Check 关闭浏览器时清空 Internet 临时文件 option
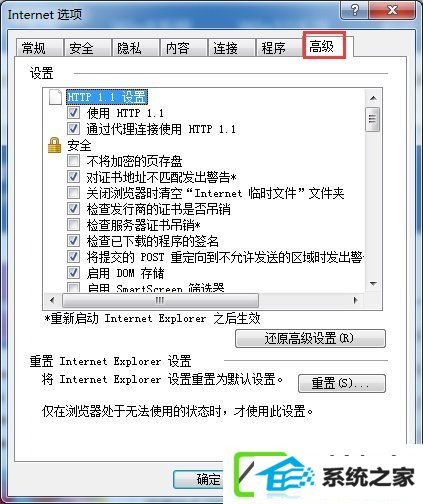This screenshot has width=423, height=504. coord(73,193)
